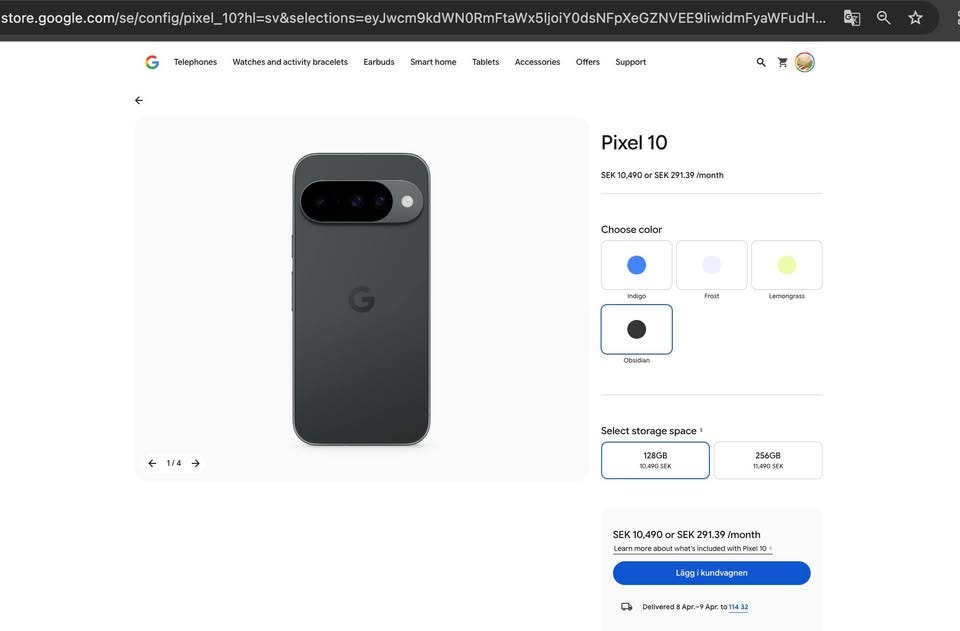Open the Accessories menu
The image size is (960, 631).
pyautogui.click(x=537, y=62)
